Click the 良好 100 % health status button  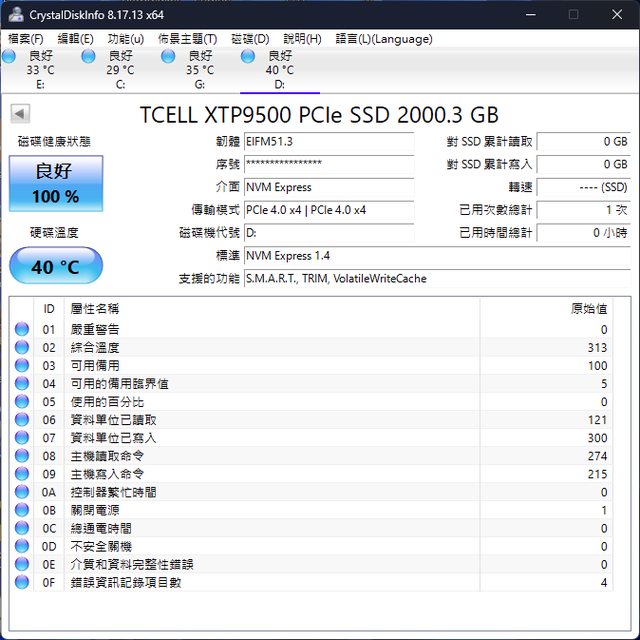[56, 183]
